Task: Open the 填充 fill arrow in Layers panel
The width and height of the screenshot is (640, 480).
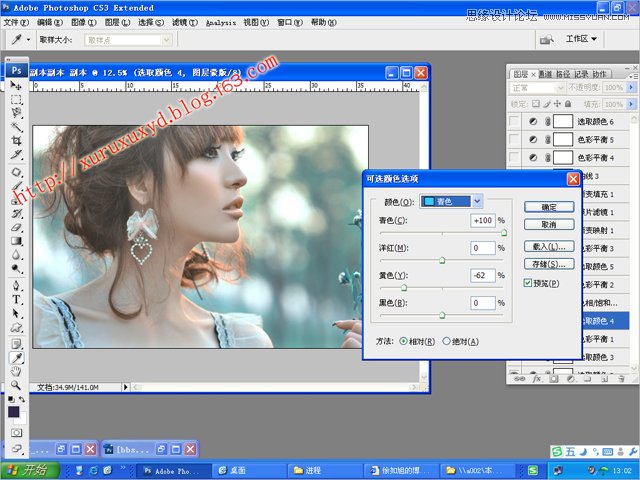Action: click(631, 104)
